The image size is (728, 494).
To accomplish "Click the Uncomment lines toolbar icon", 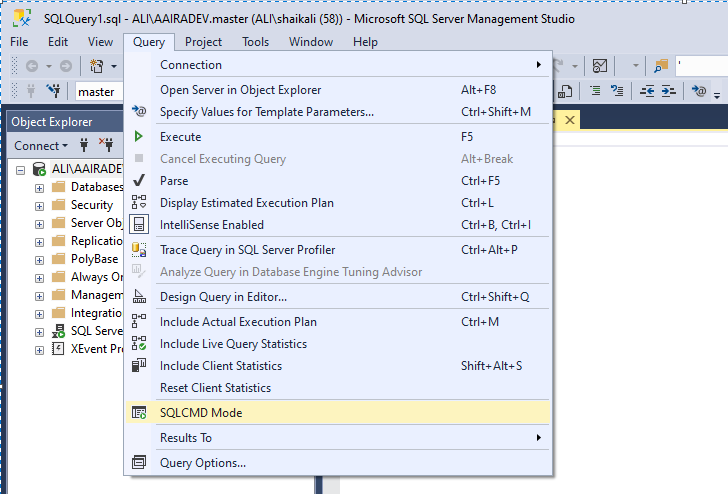I will pos(617,91).
